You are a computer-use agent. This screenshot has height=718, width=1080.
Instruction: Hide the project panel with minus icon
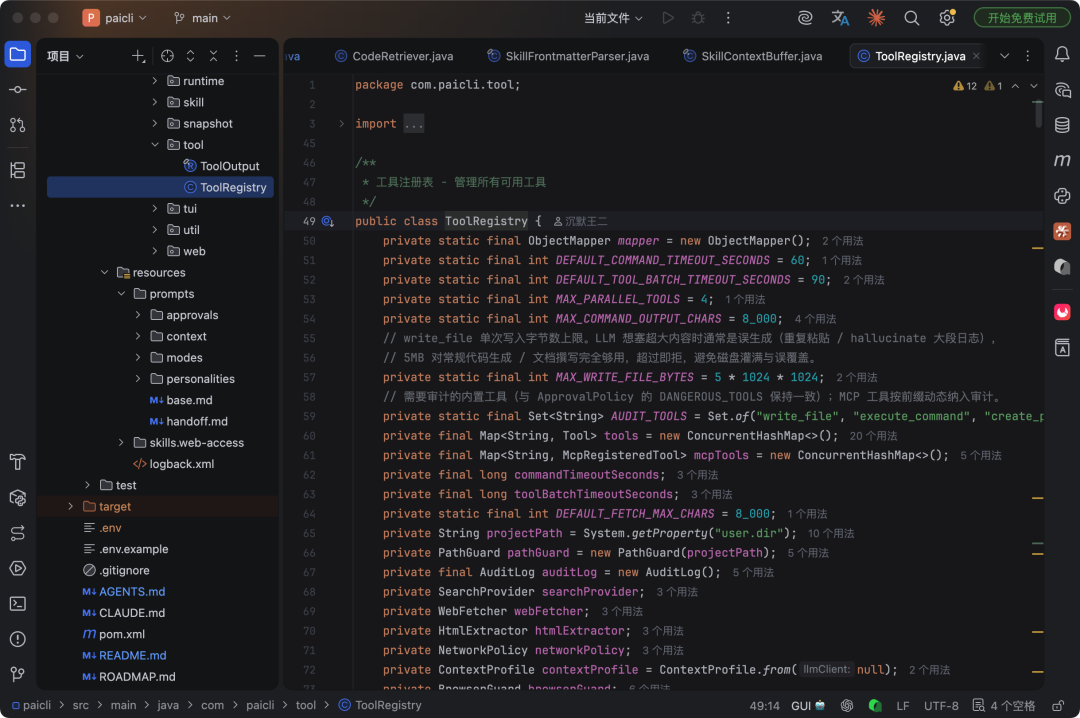pyautogui.click(x=260, y=56)
